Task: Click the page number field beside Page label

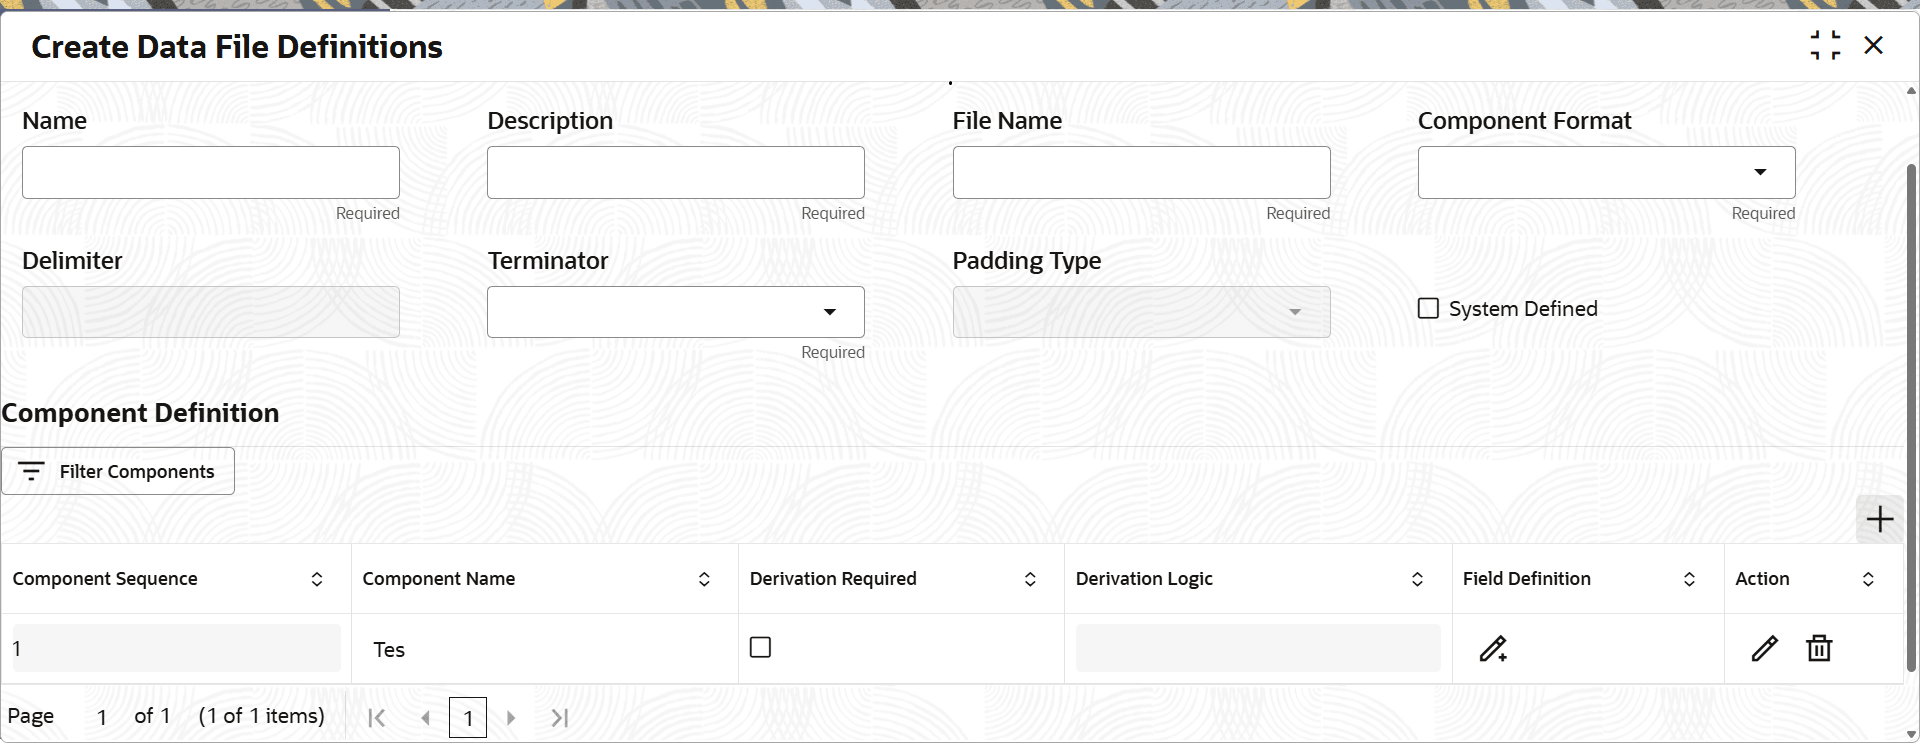Action: 102,717
